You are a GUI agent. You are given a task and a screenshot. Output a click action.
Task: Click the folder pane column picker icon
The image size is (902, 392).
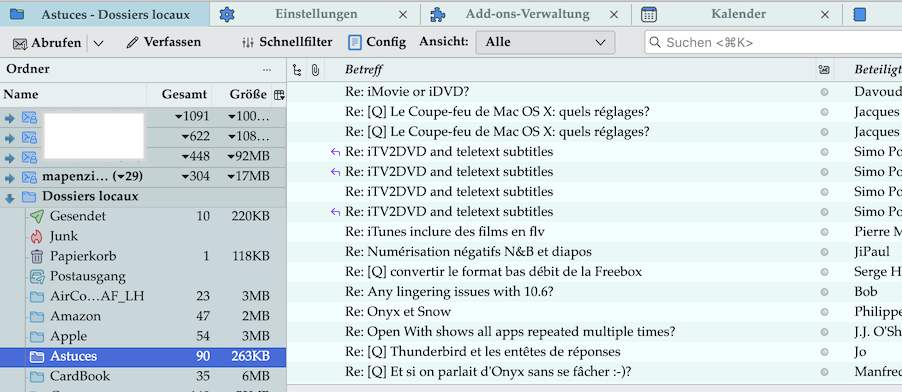point(279,94)
